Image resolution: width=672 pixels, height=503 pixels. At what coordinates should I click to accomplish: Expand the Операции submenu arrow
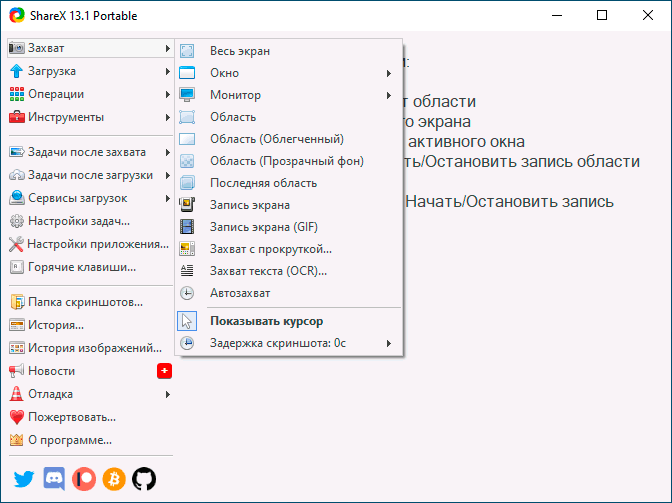(x=168, y=94)
